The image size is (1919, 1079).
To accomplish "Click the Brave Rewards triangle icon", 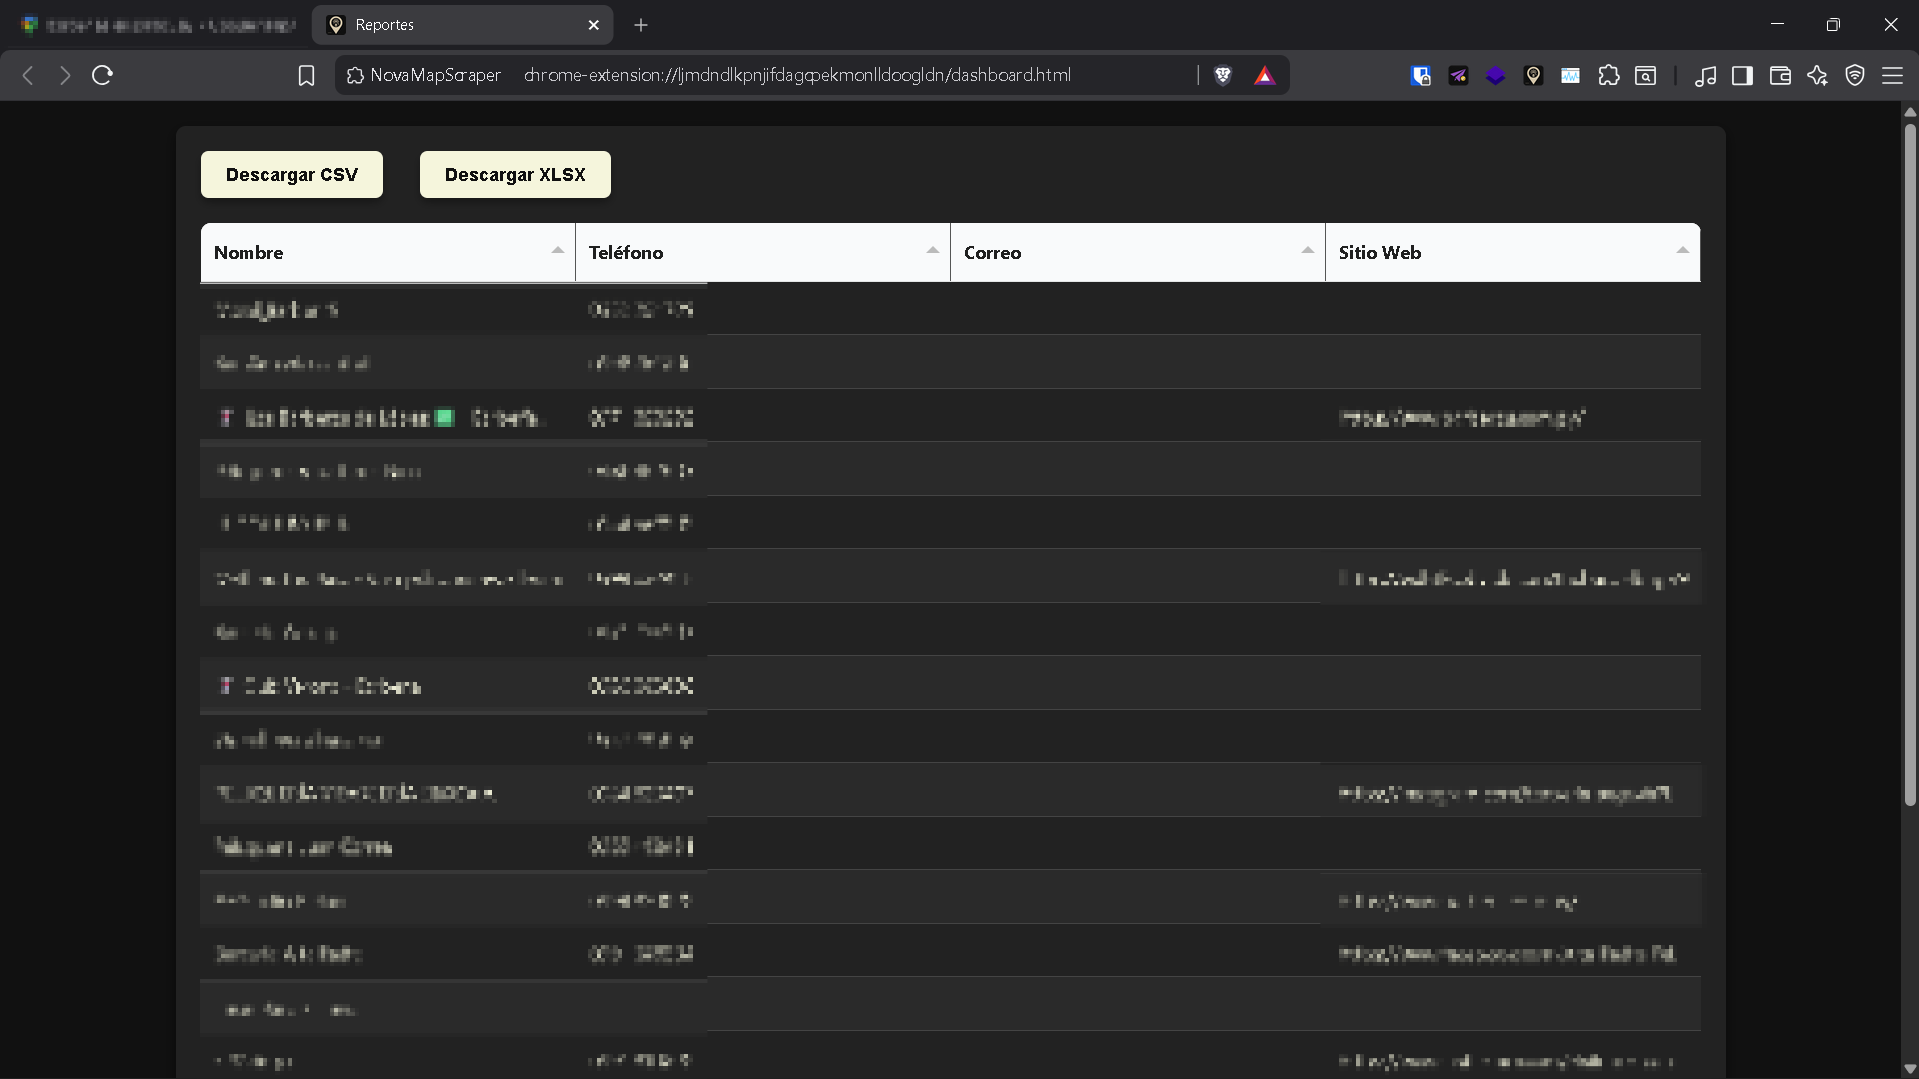I will (1264, 75).
